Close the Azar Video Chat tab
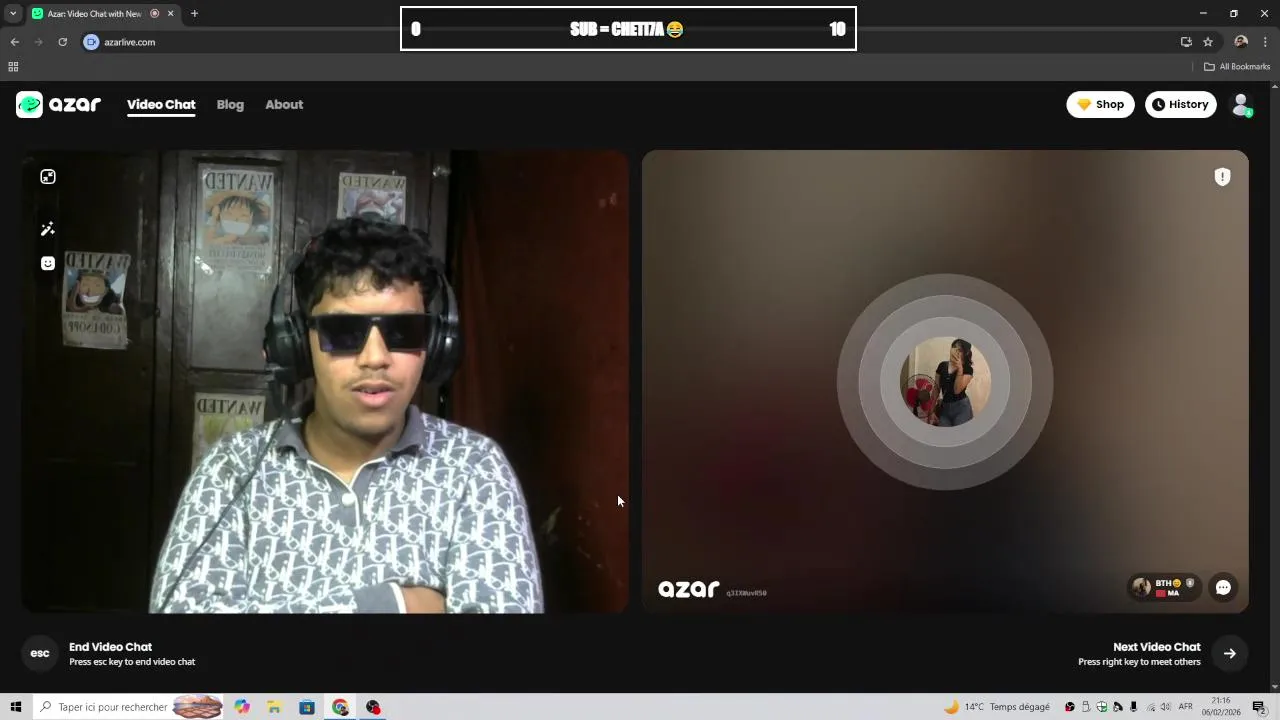The width and height of the screenshot is (1280, 720). pyautogui.click(x=171, y=13)
